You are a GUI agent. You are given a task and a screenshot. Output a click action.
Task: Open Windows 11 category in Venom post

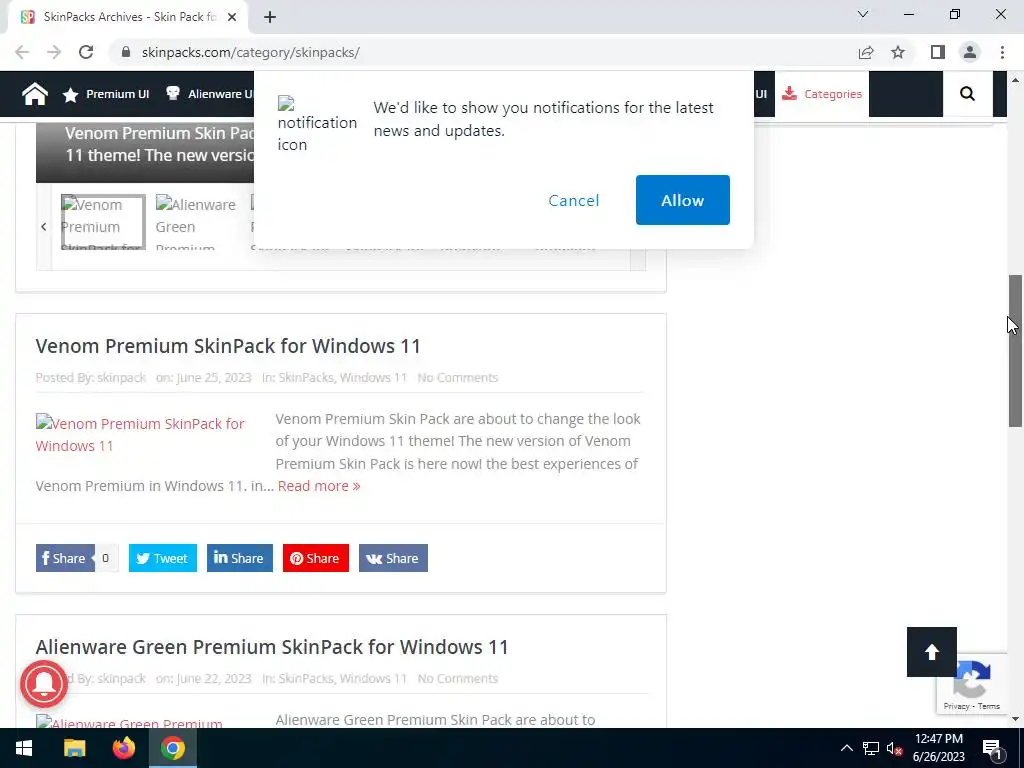click(x=374, y=377)
